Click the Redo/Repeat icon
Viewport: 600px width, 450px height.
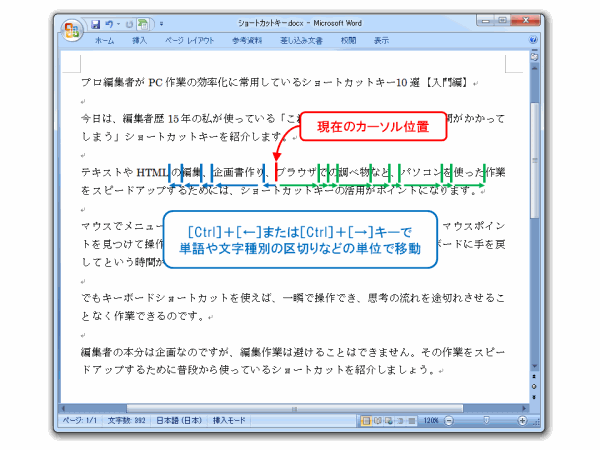129,24
